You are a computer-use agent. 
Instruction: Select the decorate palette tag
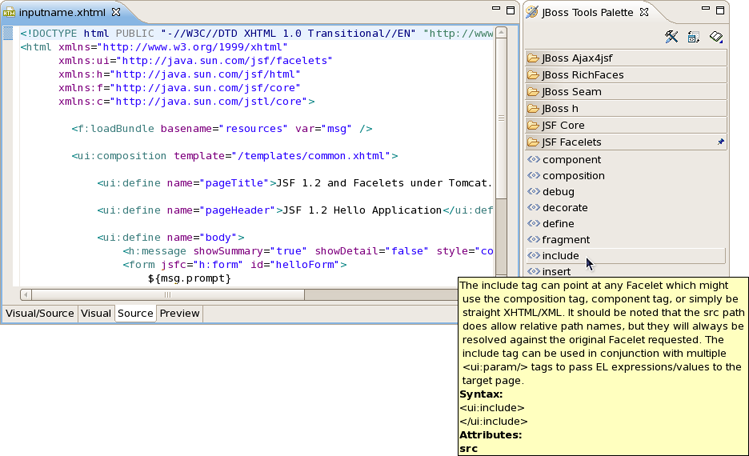626,208
